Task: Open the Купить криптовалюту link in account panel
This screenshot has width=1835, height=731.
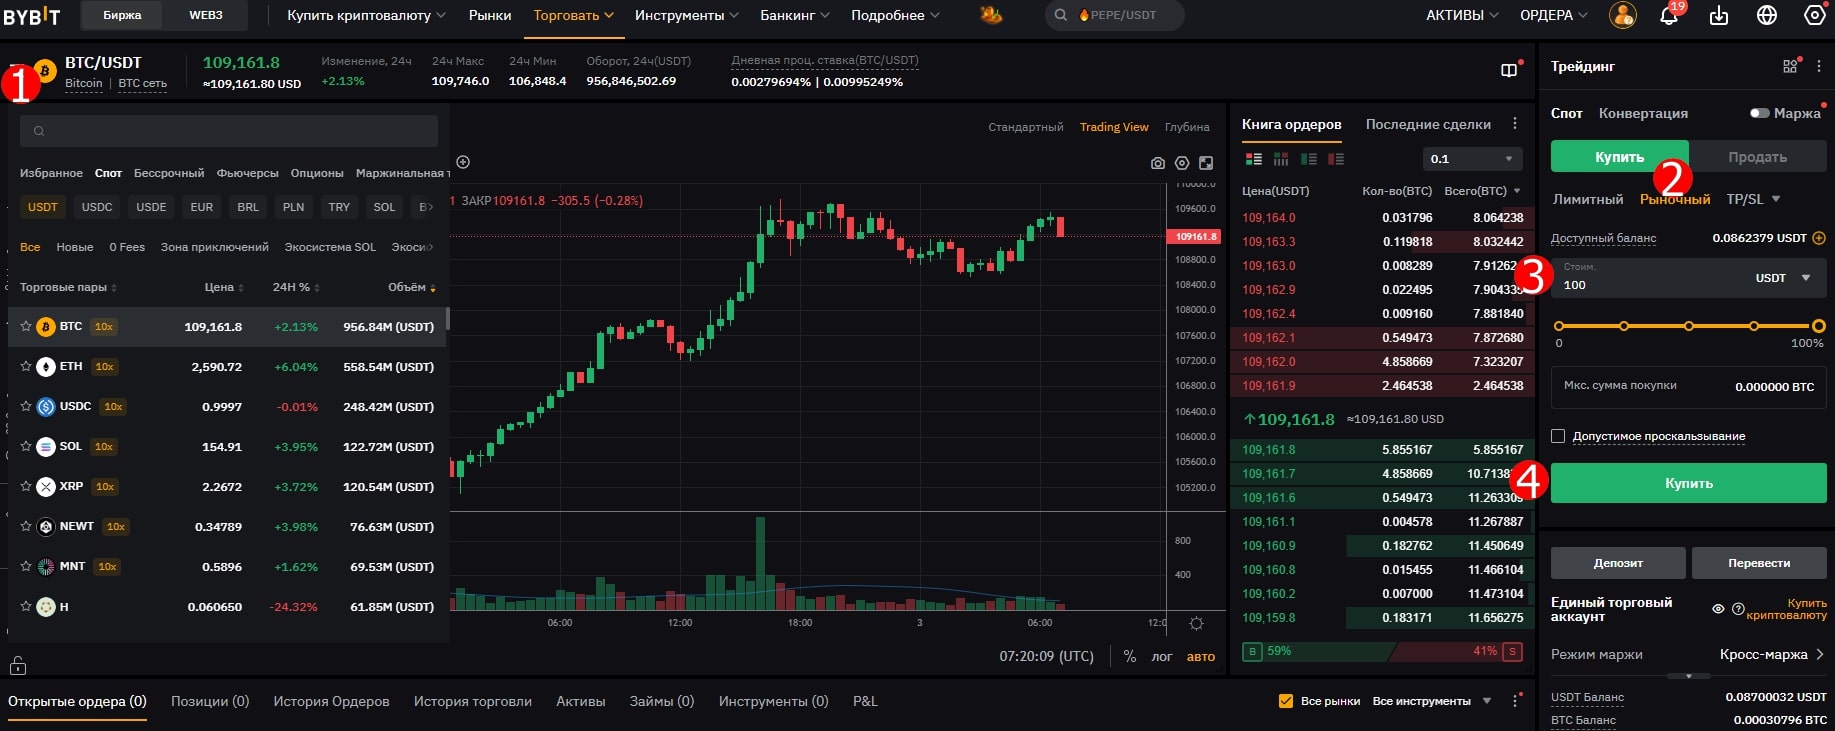Action: tap(1786, 609)
